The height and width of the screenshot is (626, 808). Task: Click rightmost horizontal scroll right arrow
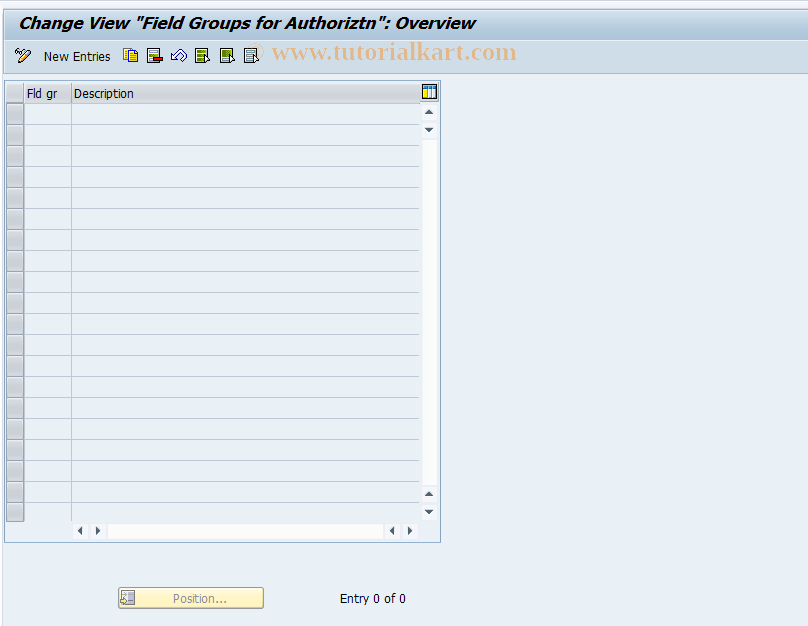tap(410, 531)
